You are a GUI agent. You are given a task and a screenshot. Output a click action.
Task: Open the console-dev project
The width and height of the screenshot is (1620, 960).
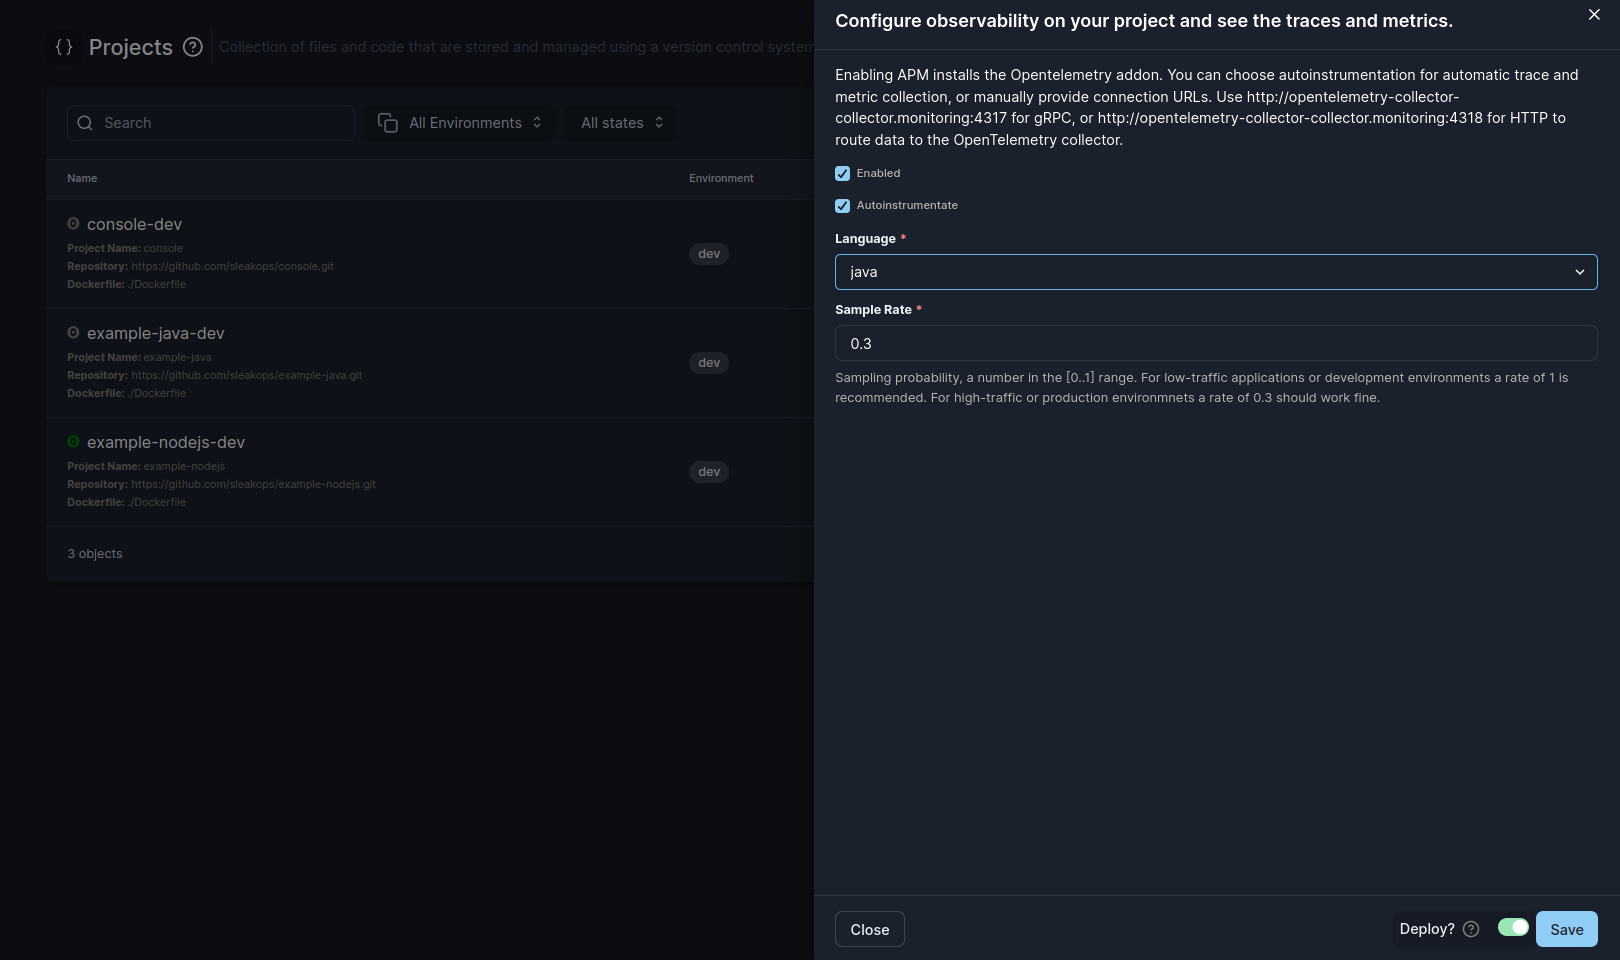tap(134, 224)
